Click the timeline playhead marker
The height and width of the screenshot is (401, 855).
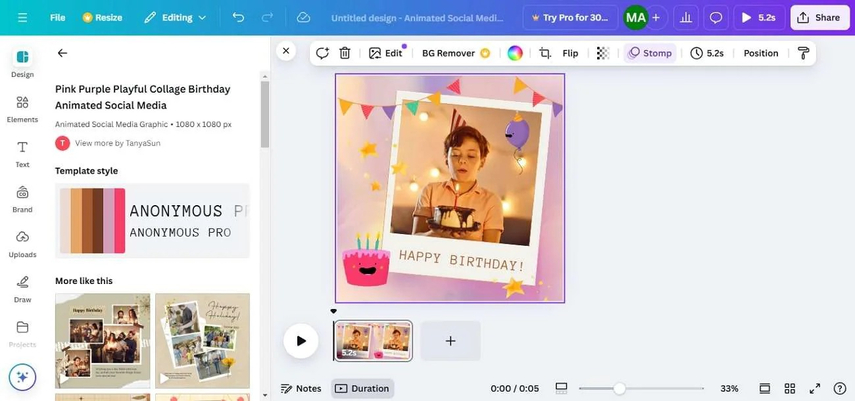click(x=334, y=312)
